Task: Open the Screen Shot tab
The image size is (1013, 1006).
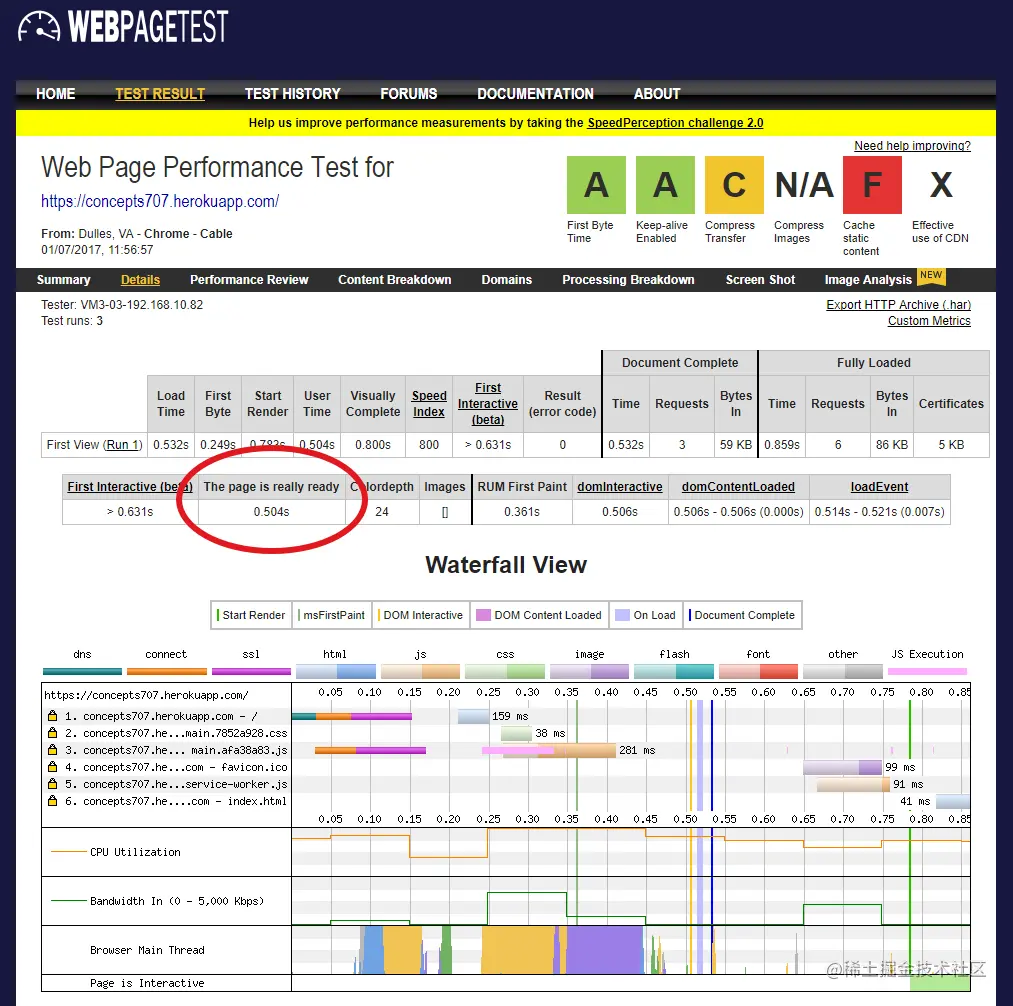Action: click(x=760, y=280)
